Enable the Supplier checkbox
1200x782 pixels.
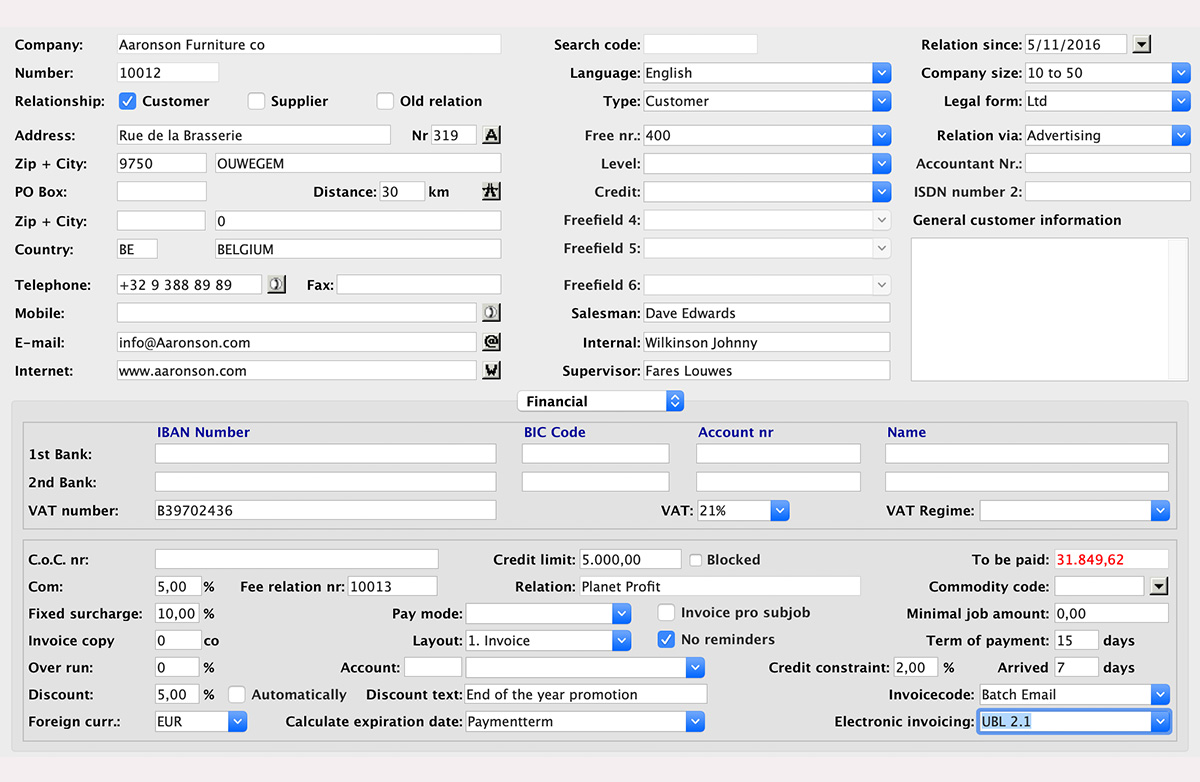[x=256, y=101]
